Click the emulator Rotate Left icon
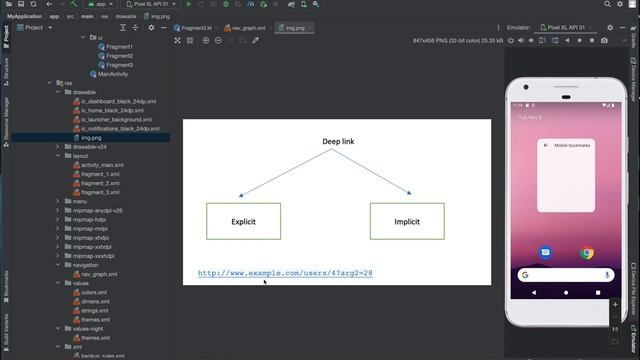This screenshot has height=360, width=640. point(542,40)
